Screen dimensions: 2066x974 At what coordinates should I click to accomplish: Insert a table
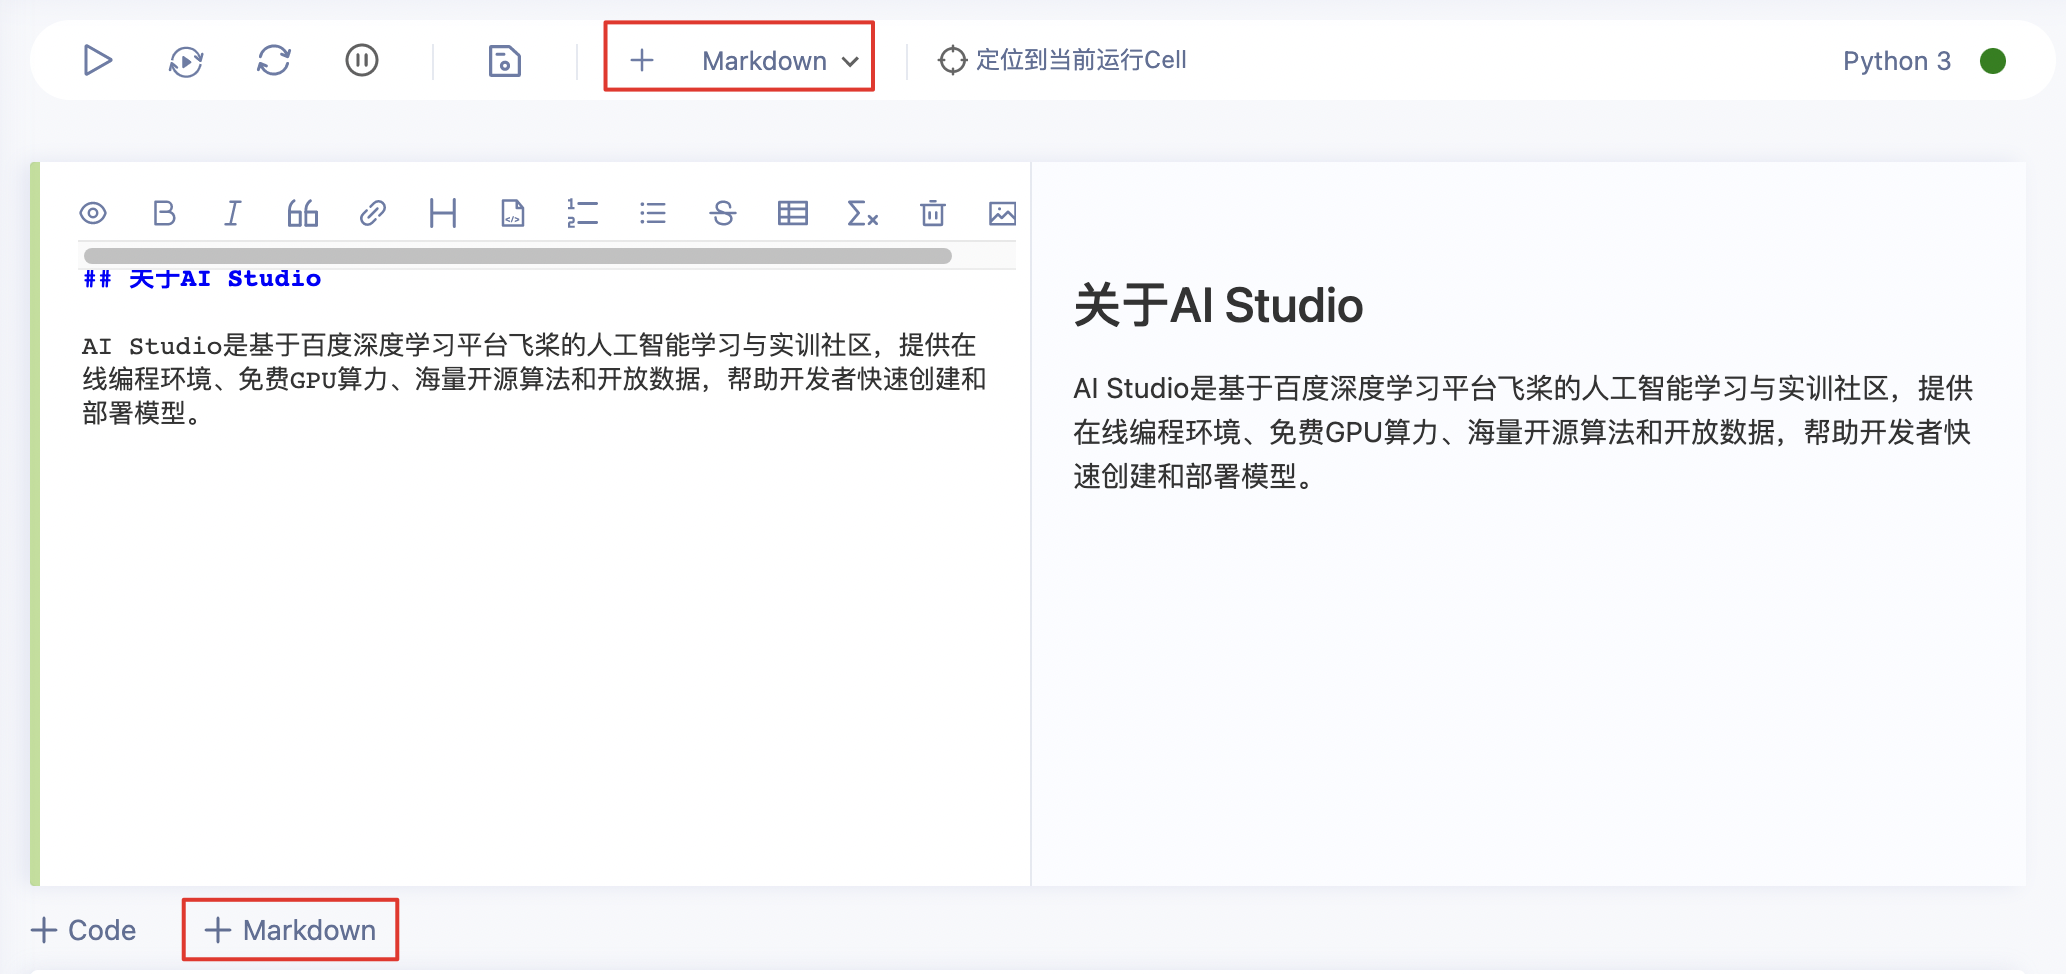(x=793, y=213)
